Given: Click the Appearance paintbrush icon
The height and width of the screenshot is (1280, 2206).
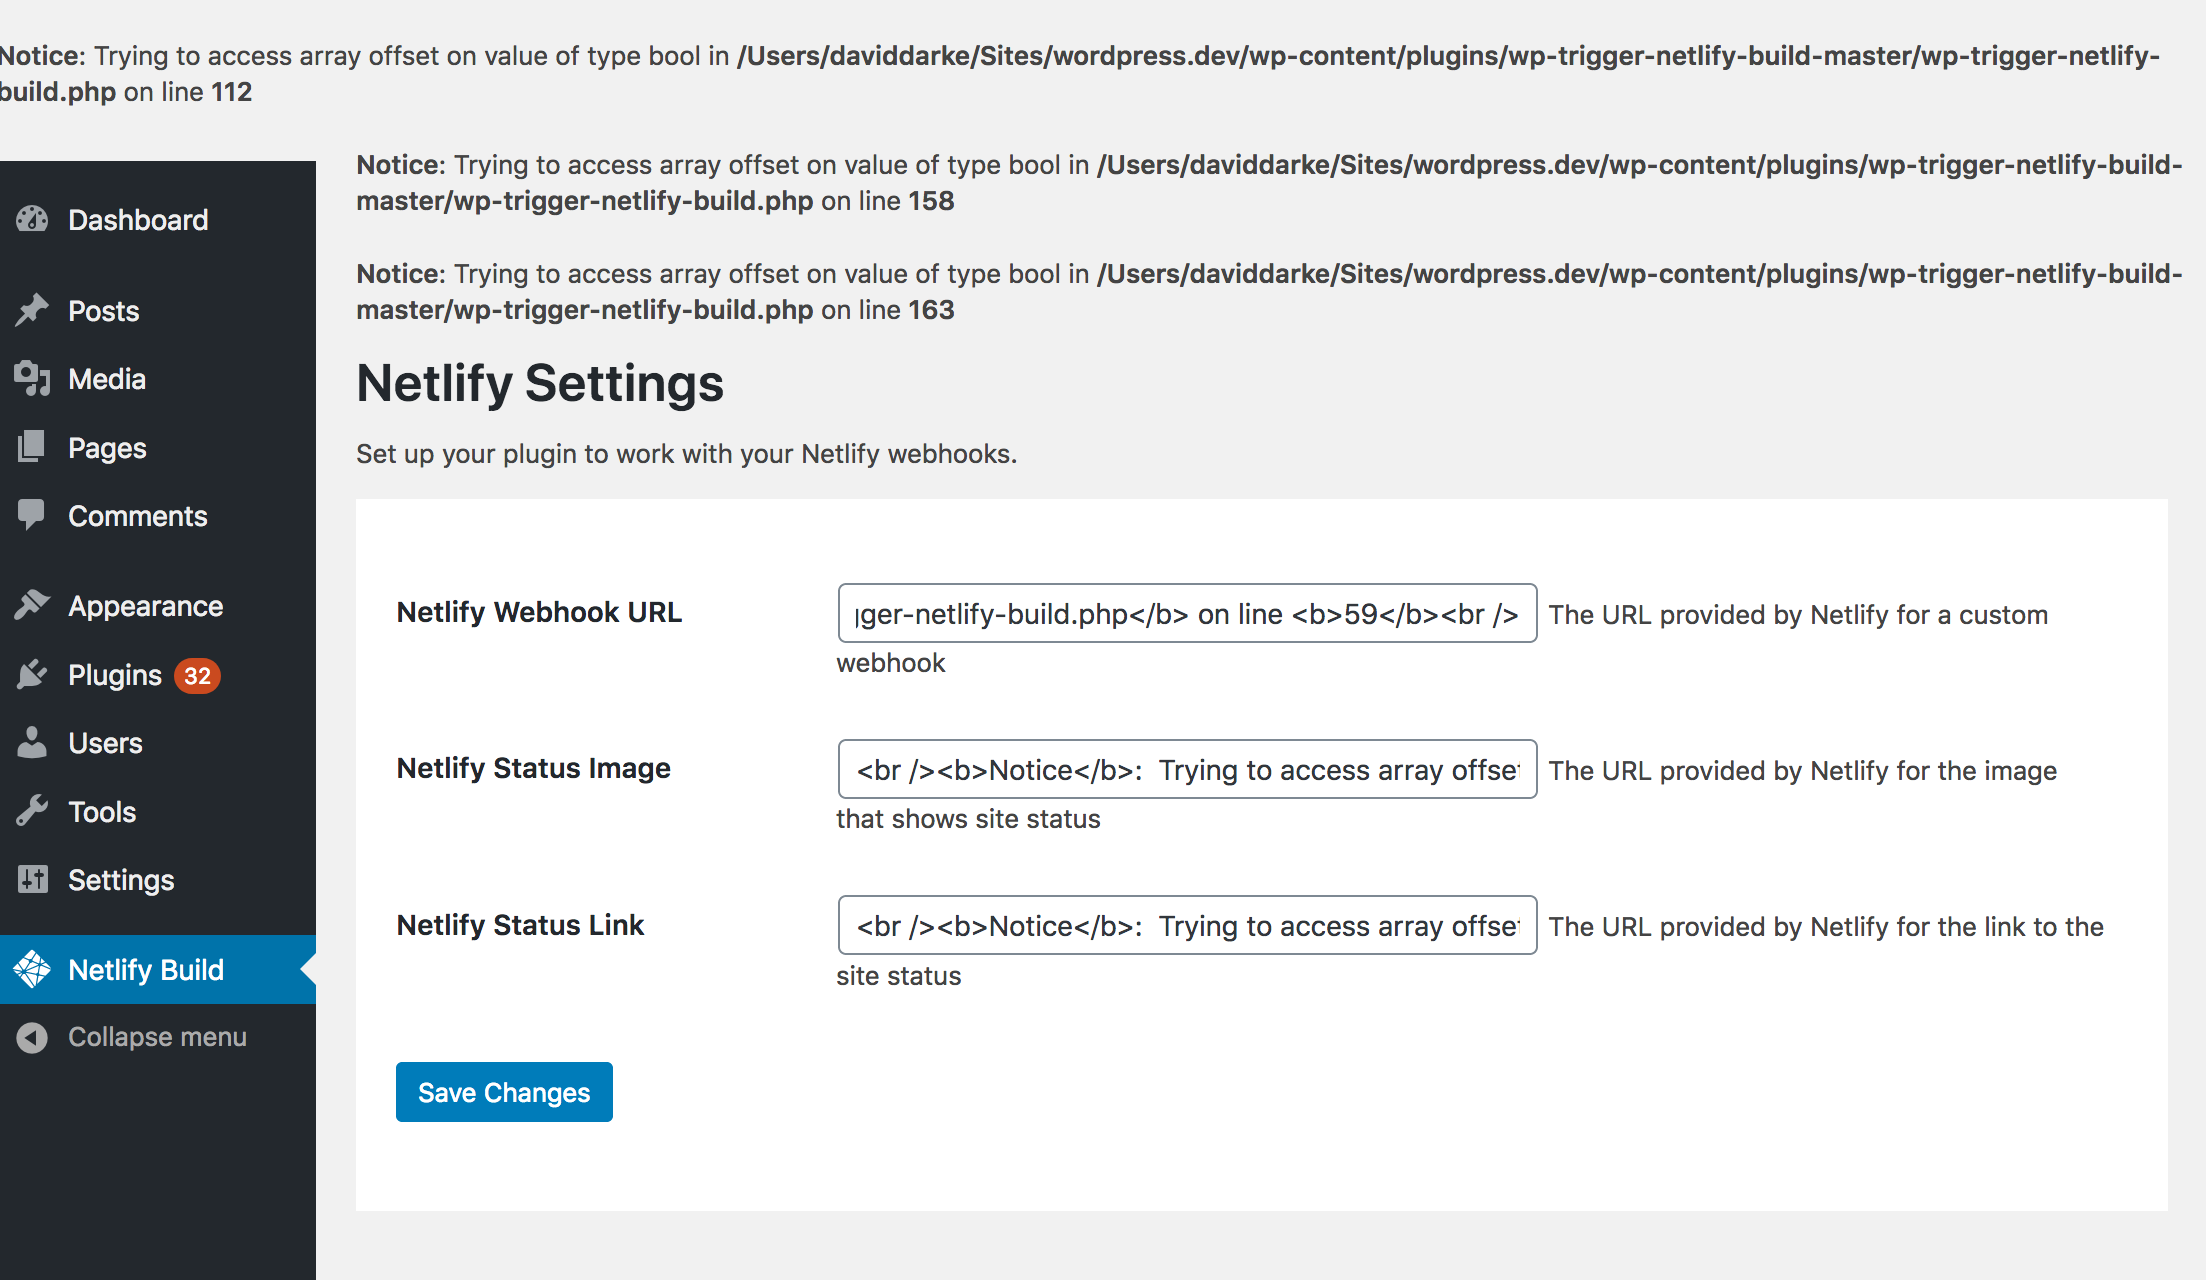Looking at the screenshot, I should [32, 605].
